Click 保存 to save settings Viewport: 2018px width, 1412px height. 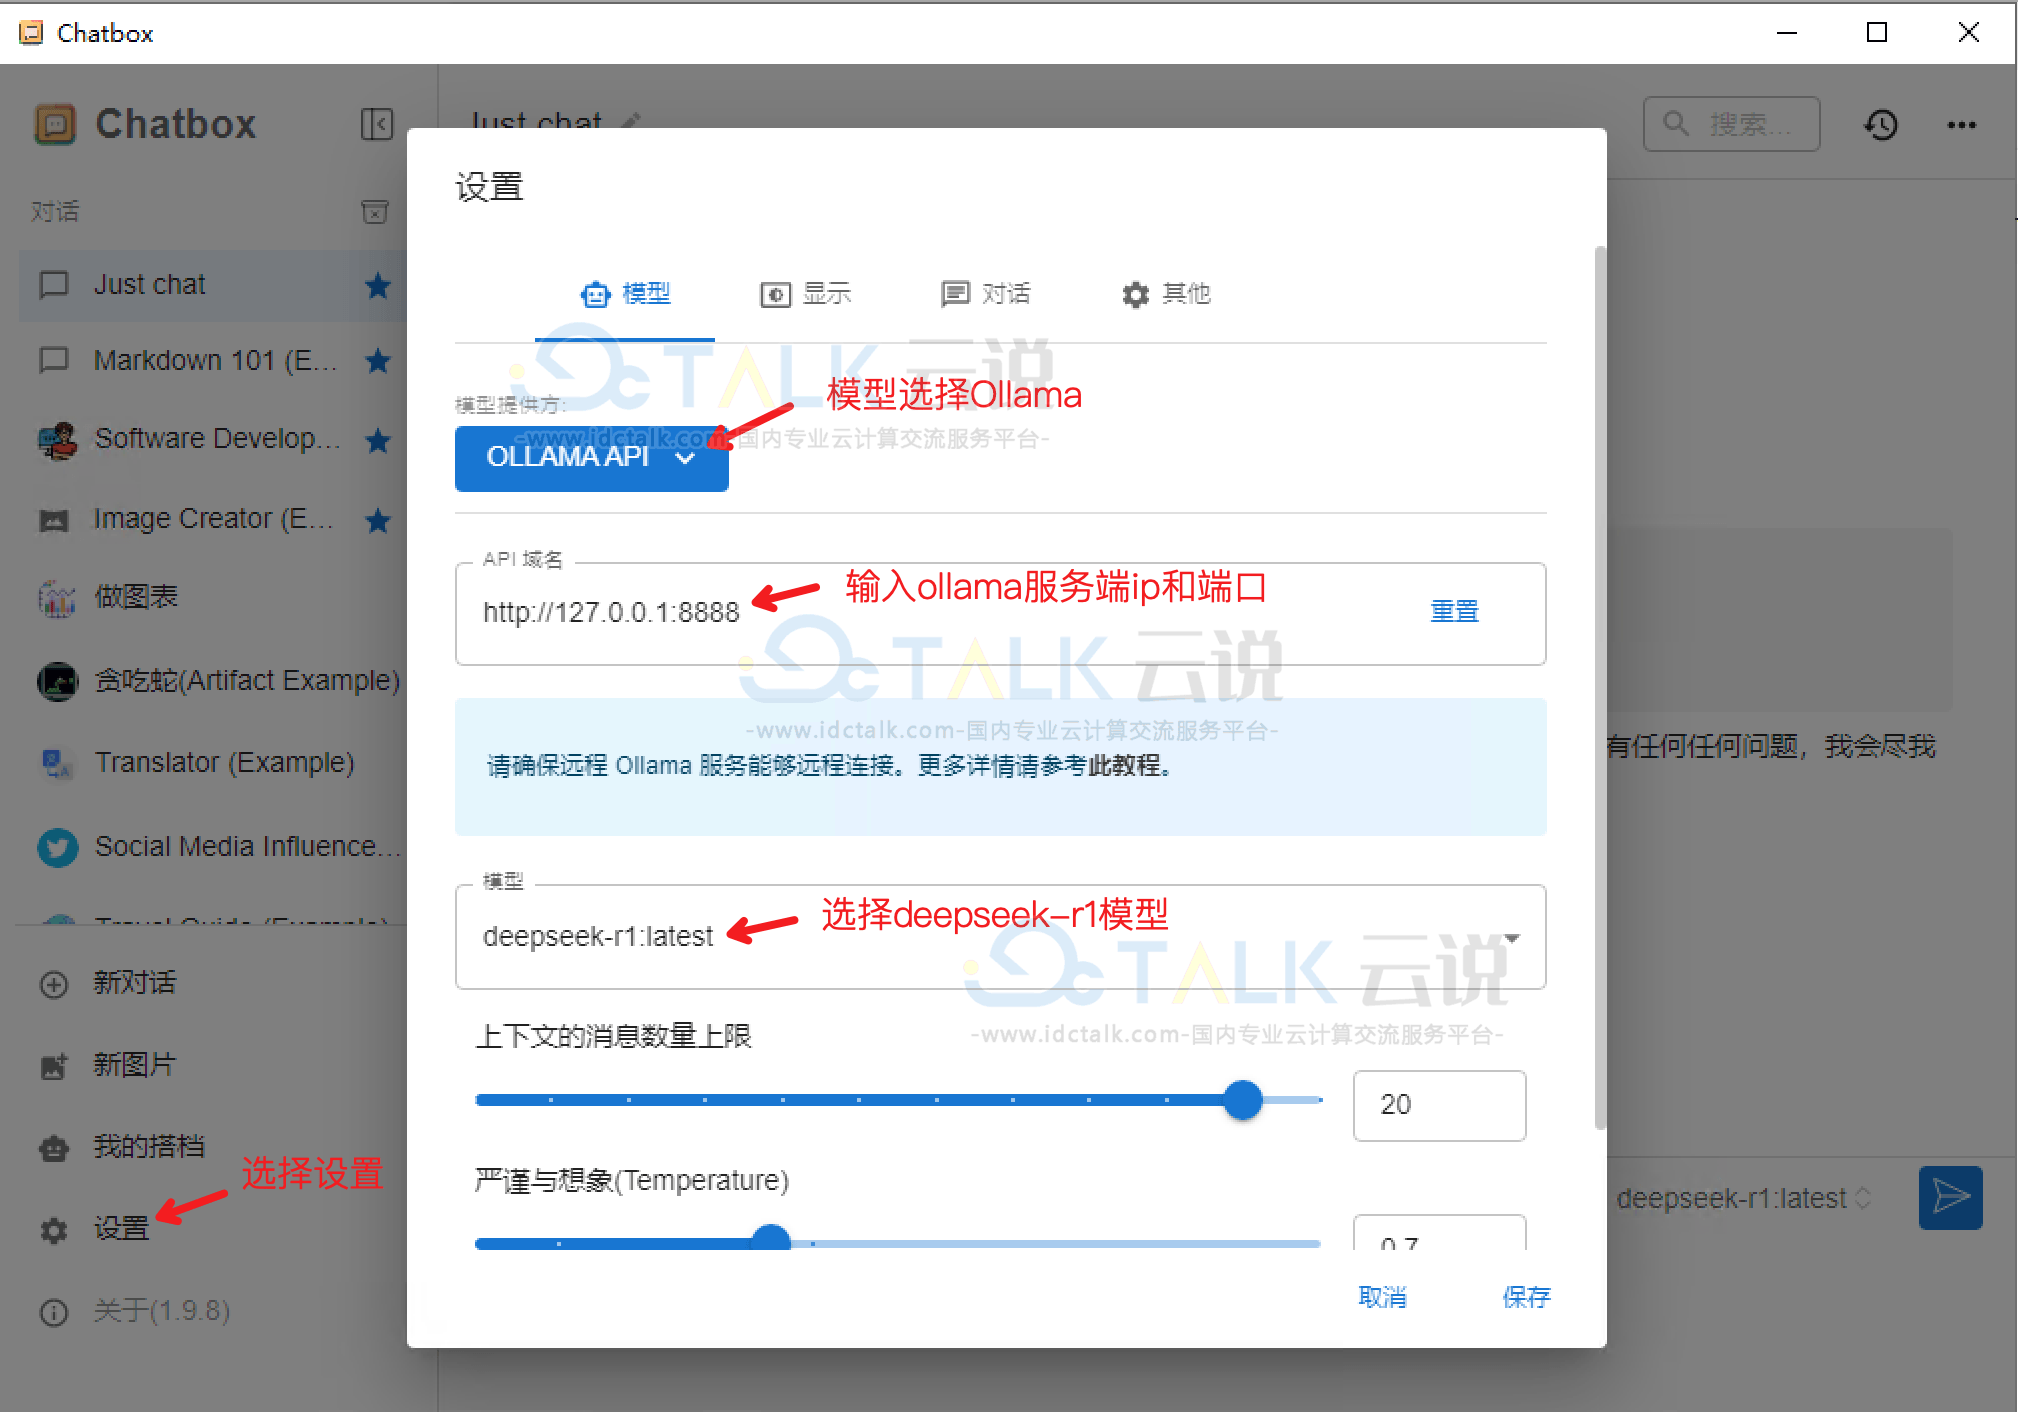(x=1526, y=1297)
